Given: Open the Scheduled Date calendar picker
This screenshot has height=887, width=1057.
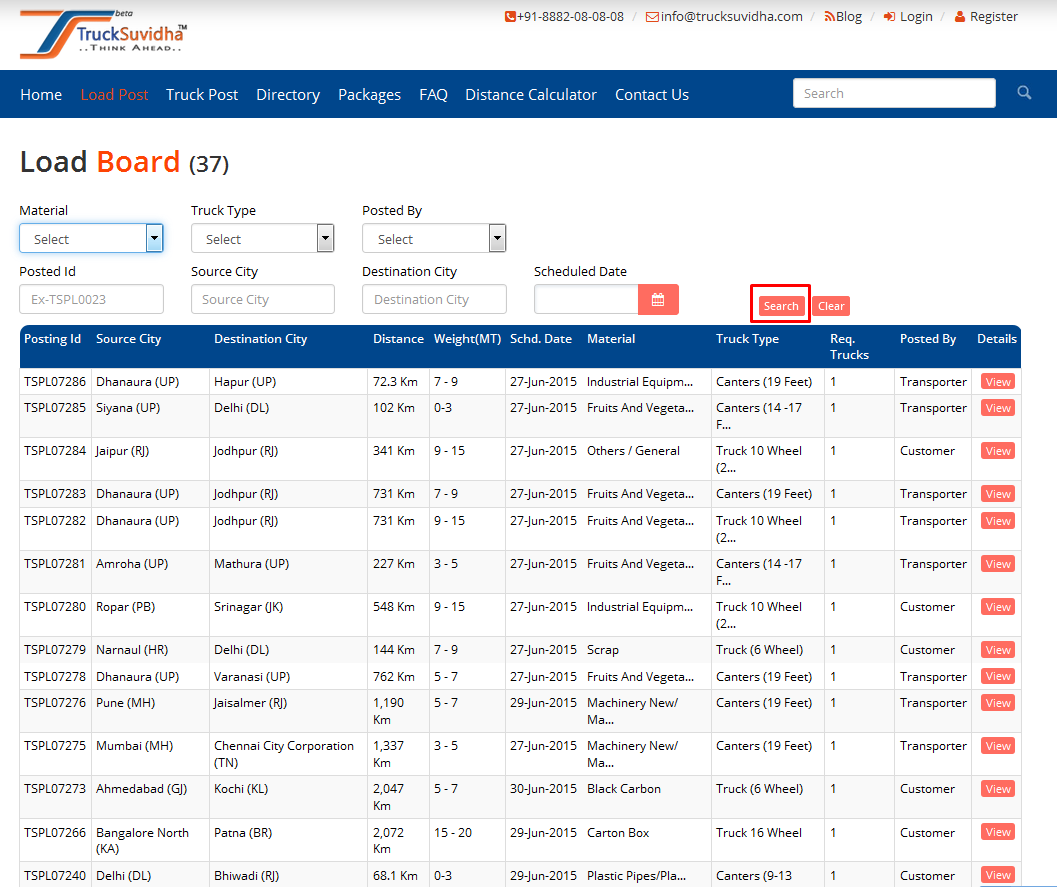Looking at the screenshot, I should pyautogui.click(x=658, y=300).
